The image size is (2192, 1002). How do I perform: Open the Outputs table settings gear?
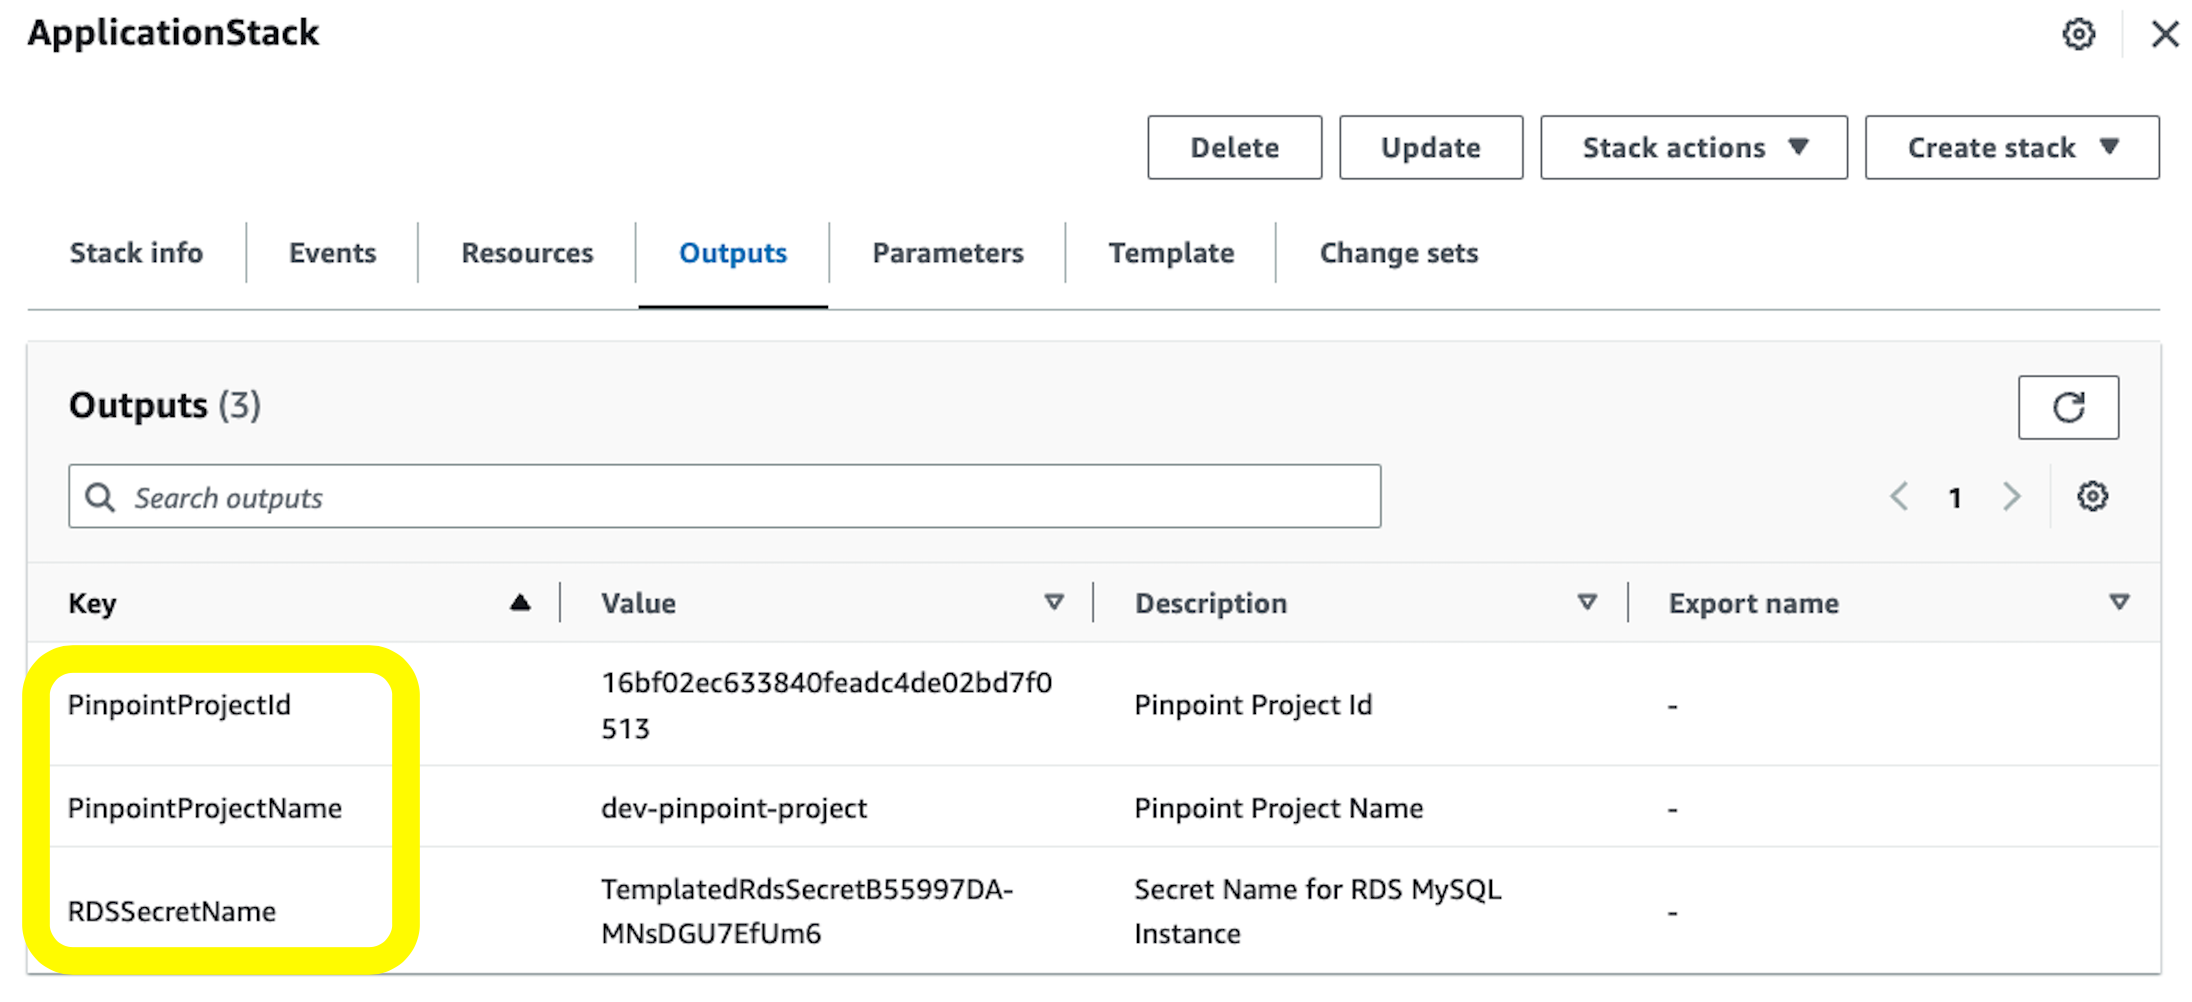2093,495
